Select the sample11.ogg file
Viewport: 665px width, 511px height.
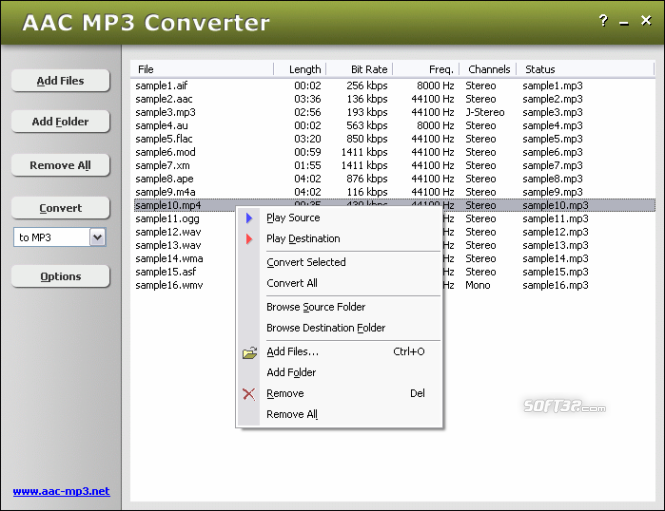point(167,219)
